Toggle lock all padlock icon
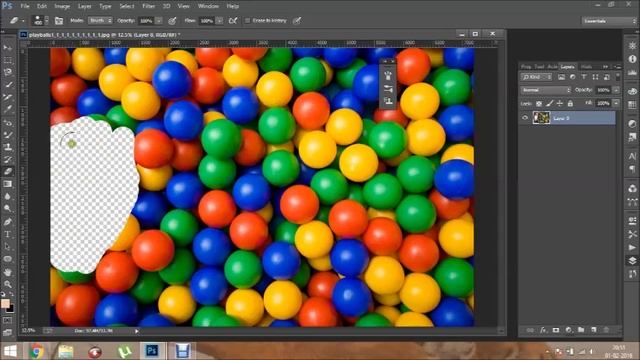 coord(570,104)
